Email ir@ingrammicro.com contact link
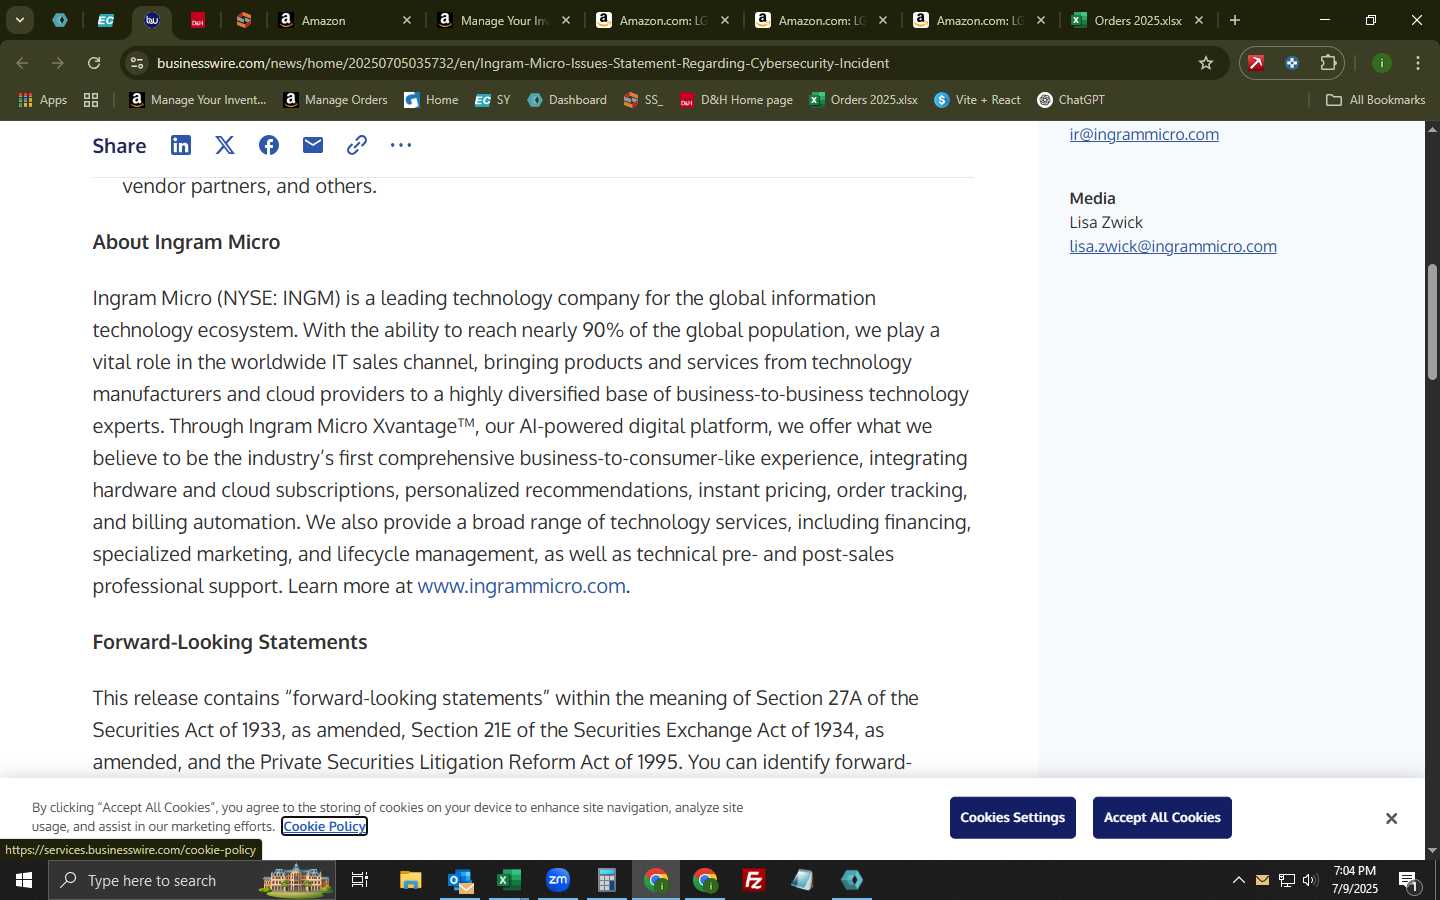This screenshot has height=900, width=1440. coord(1144,134)
